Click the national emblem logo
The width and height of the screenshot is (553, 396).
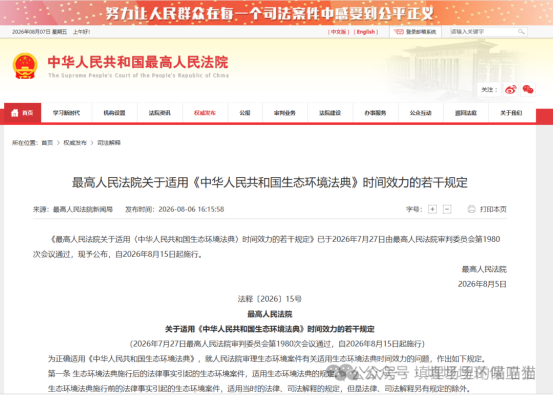coord(25,66)
